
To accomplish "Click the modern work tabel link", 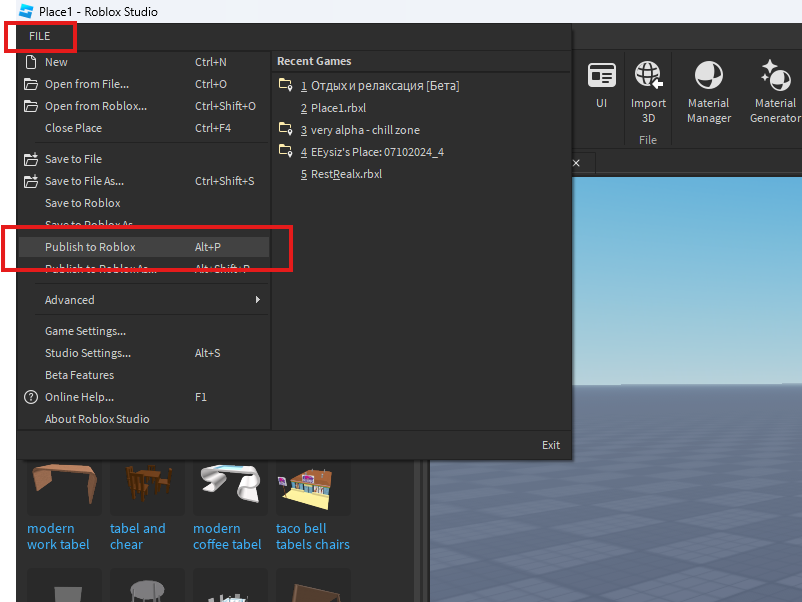I will [x=58, y=536].
